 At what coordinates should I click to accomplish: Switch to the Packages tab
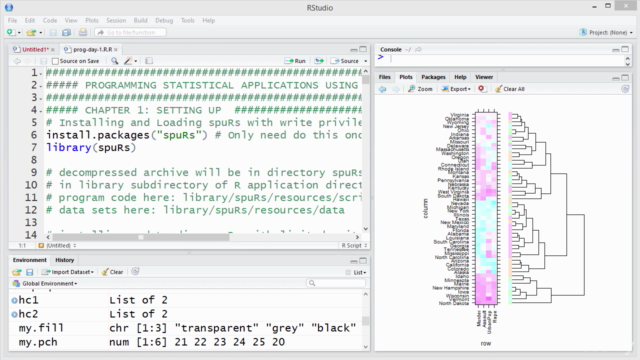(433, 77)
